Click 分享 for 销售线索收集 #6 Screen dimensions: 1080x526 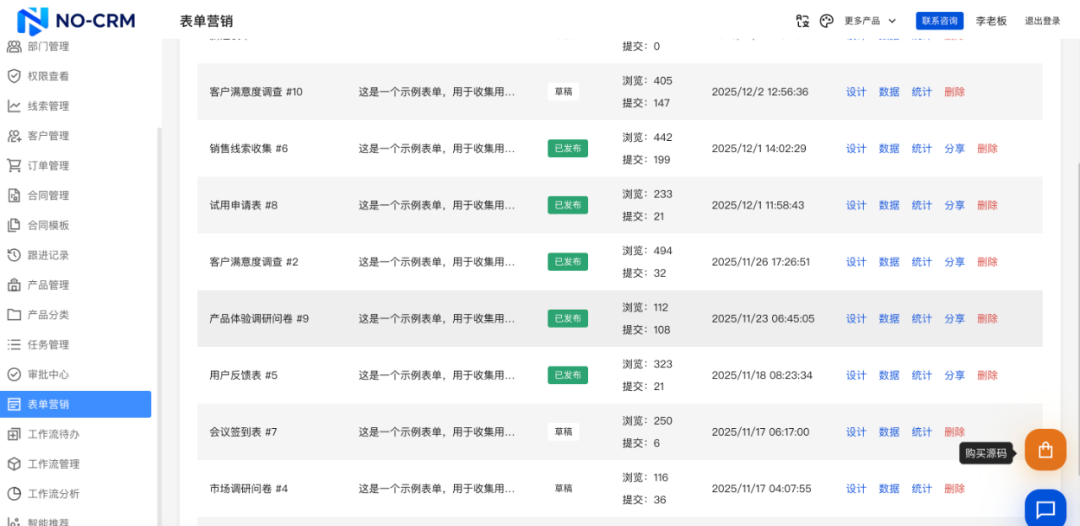955,148
